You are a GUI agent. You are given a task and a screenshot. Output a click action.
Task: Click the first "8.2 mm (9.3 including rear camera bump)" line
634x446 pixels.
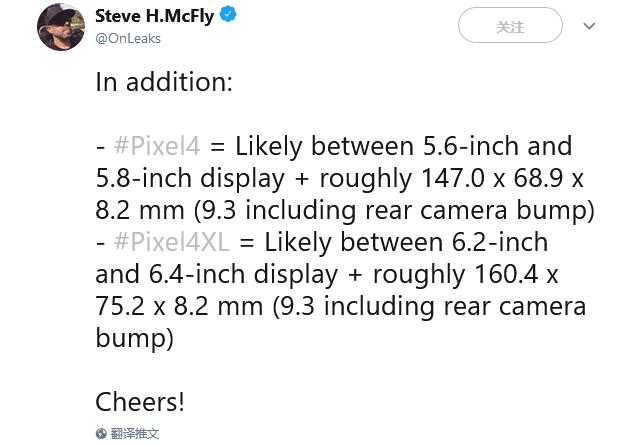[x=345, y=211]
